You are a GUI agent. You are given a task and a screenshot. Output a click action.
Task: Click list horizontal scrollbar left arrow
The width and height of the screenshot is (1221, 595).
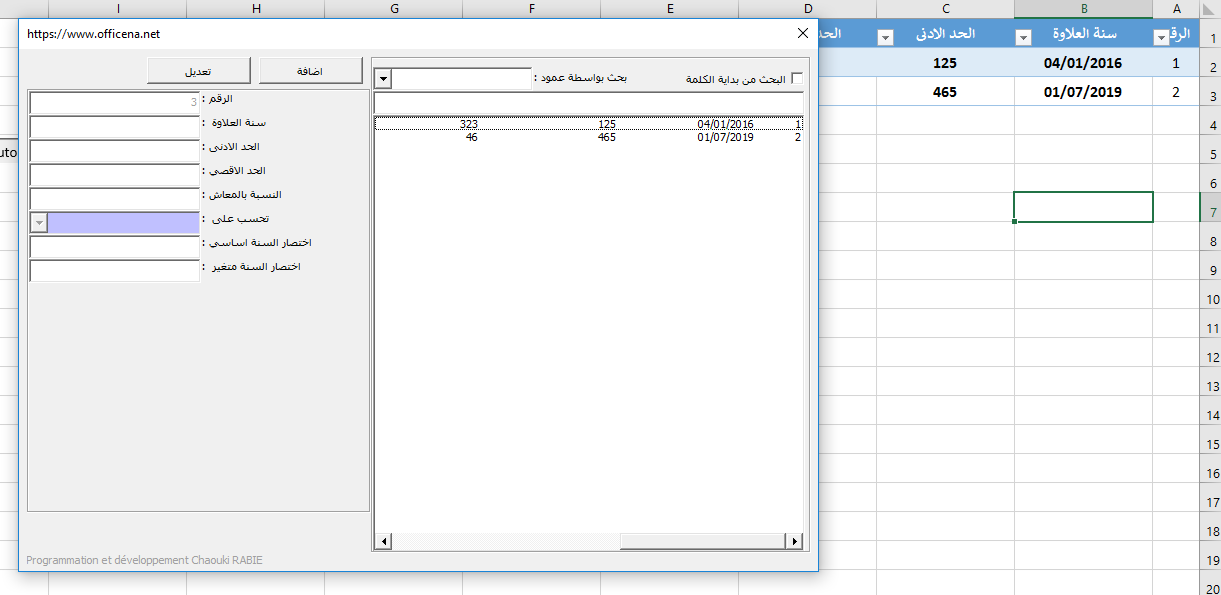pos(381,541)
